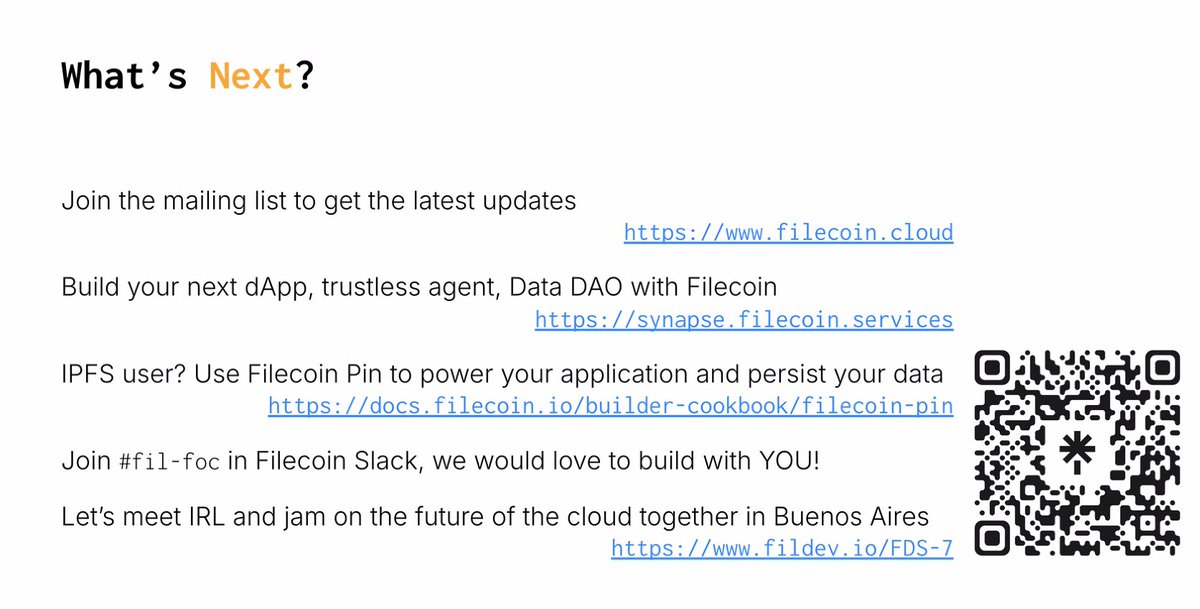Click the 'IPFS user?' sentence
This screenshot has width=1200, height=609.
click(x=502, y=375)
